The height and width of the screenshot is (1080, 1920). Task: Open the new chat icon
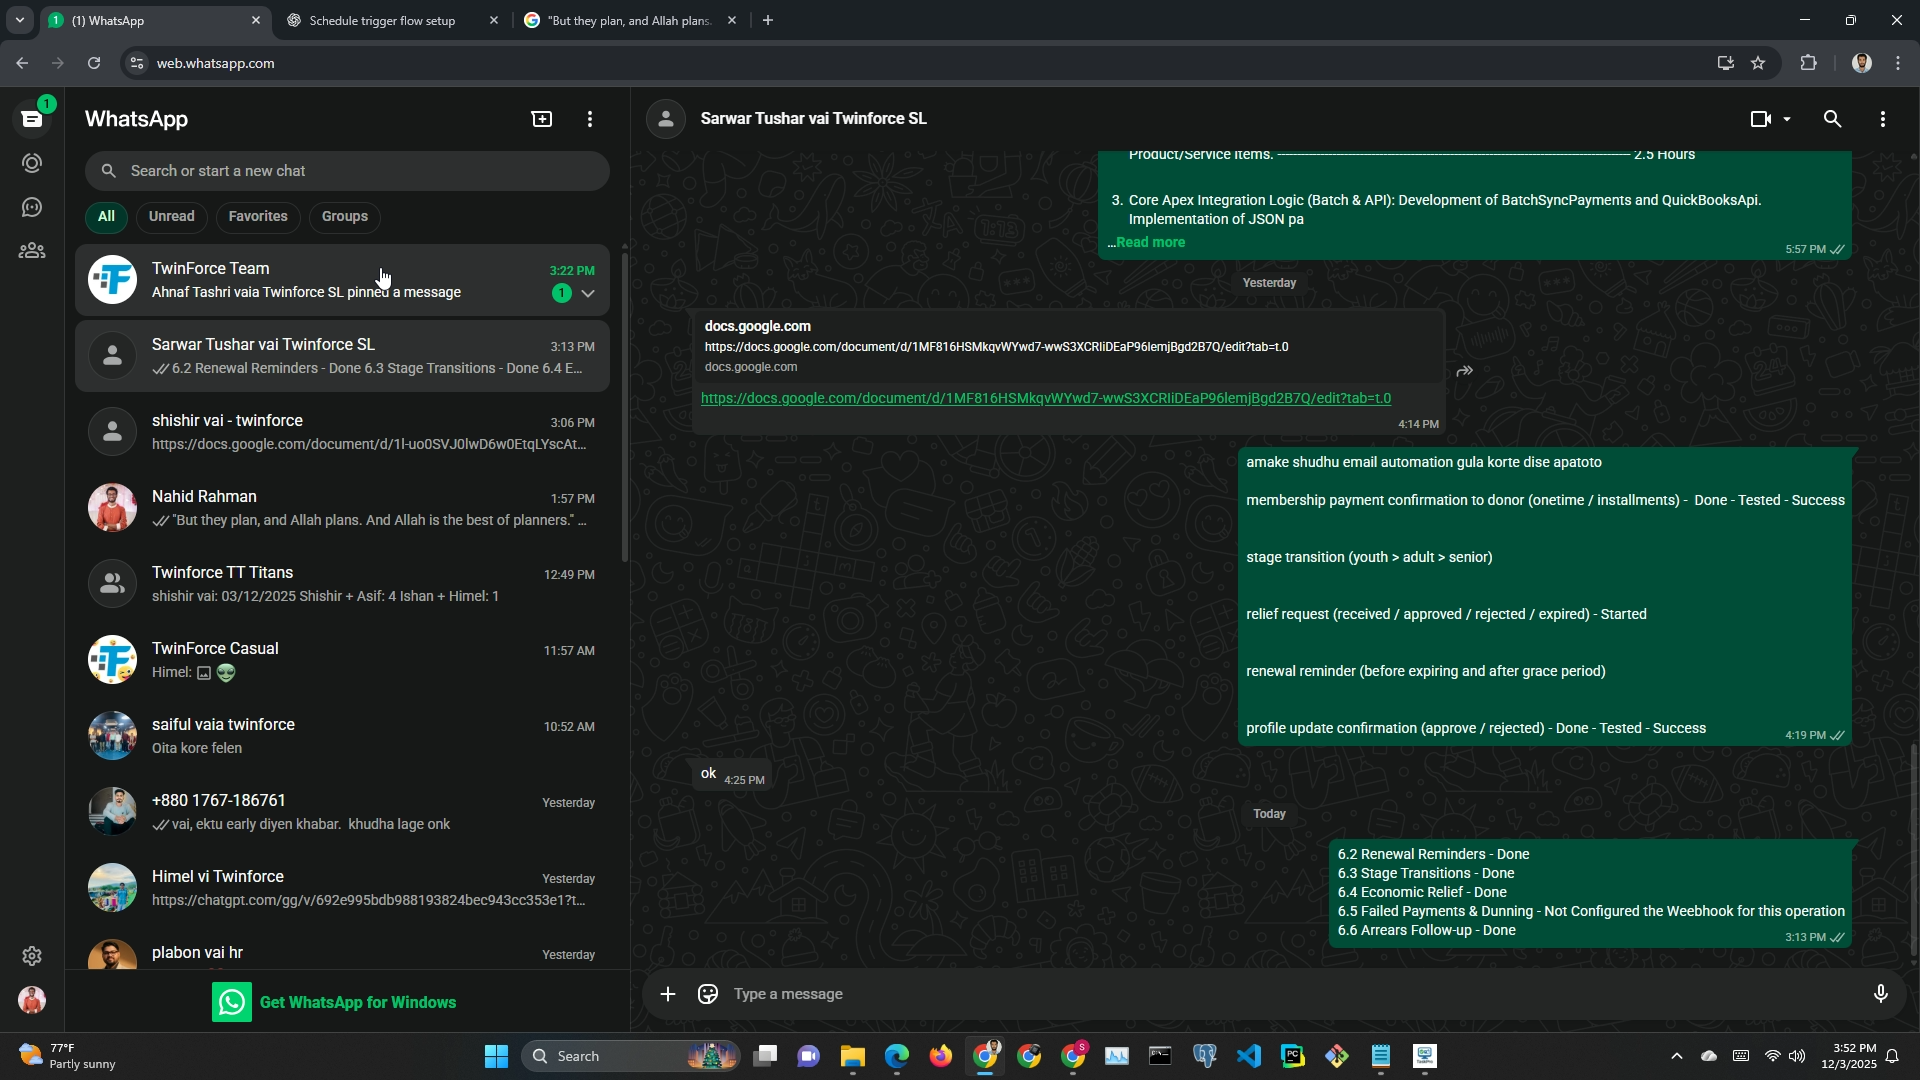point(541,119)
